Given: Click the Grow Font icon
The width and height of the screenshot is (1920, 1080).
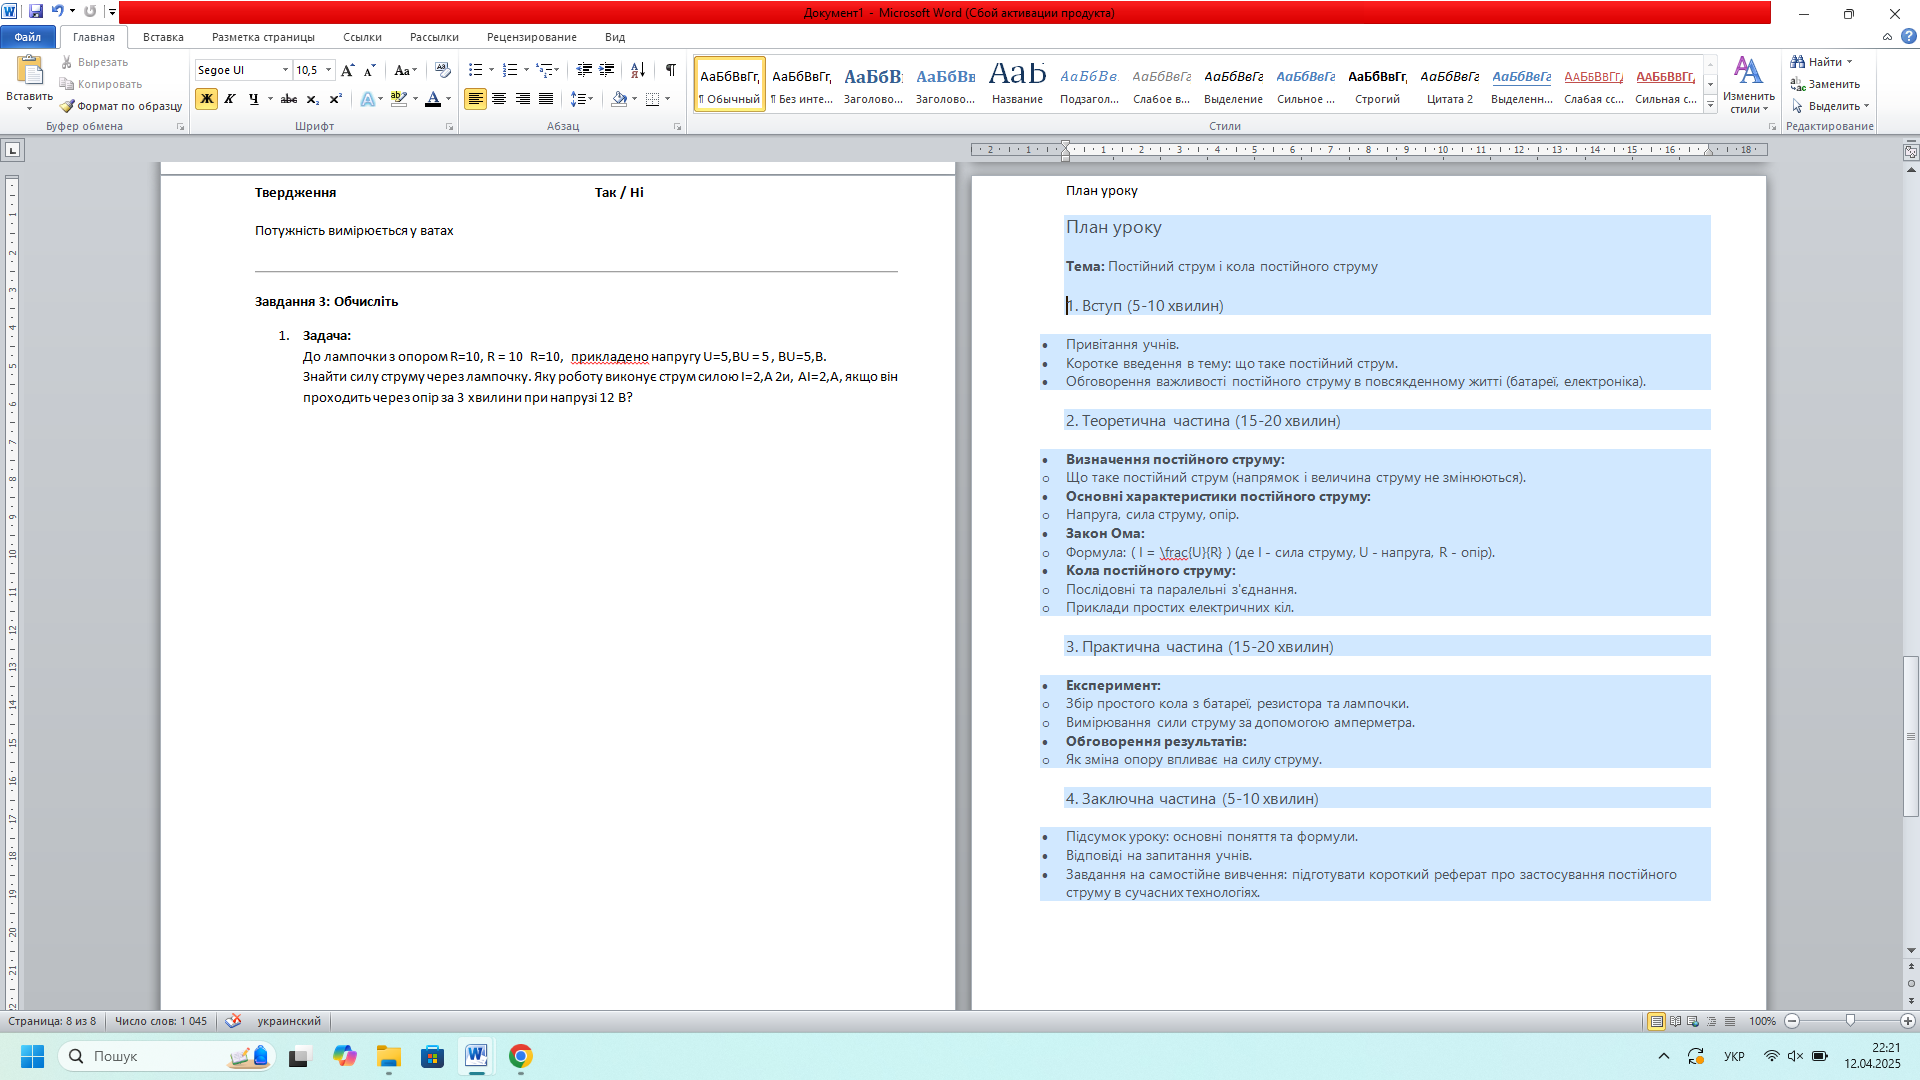Looking at the screenshot, I should [347, 70].
